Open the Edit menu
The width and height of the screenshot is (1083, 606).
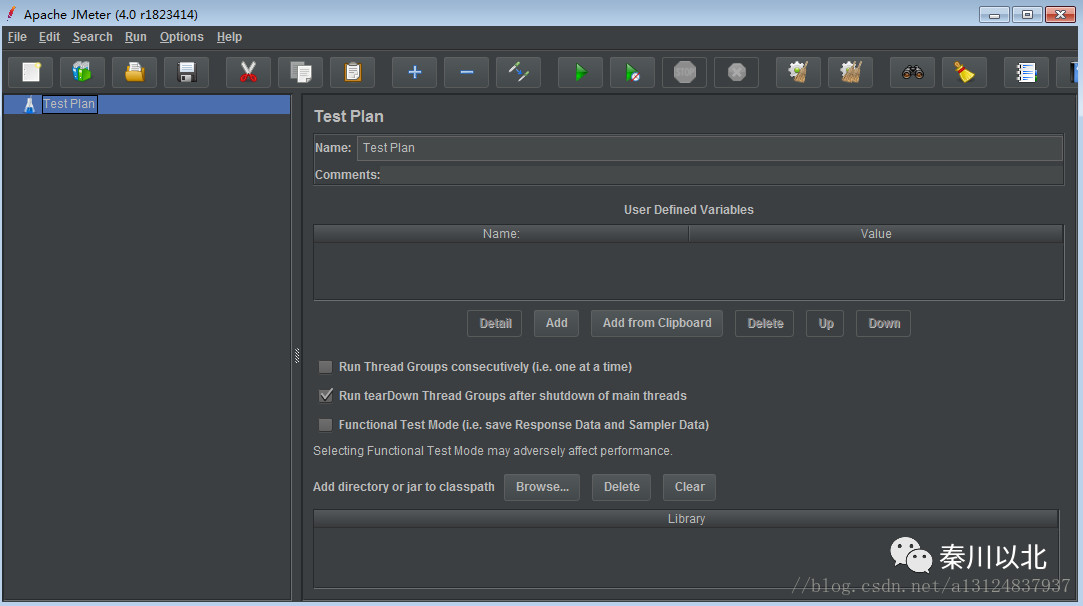(x=49, y=37)
